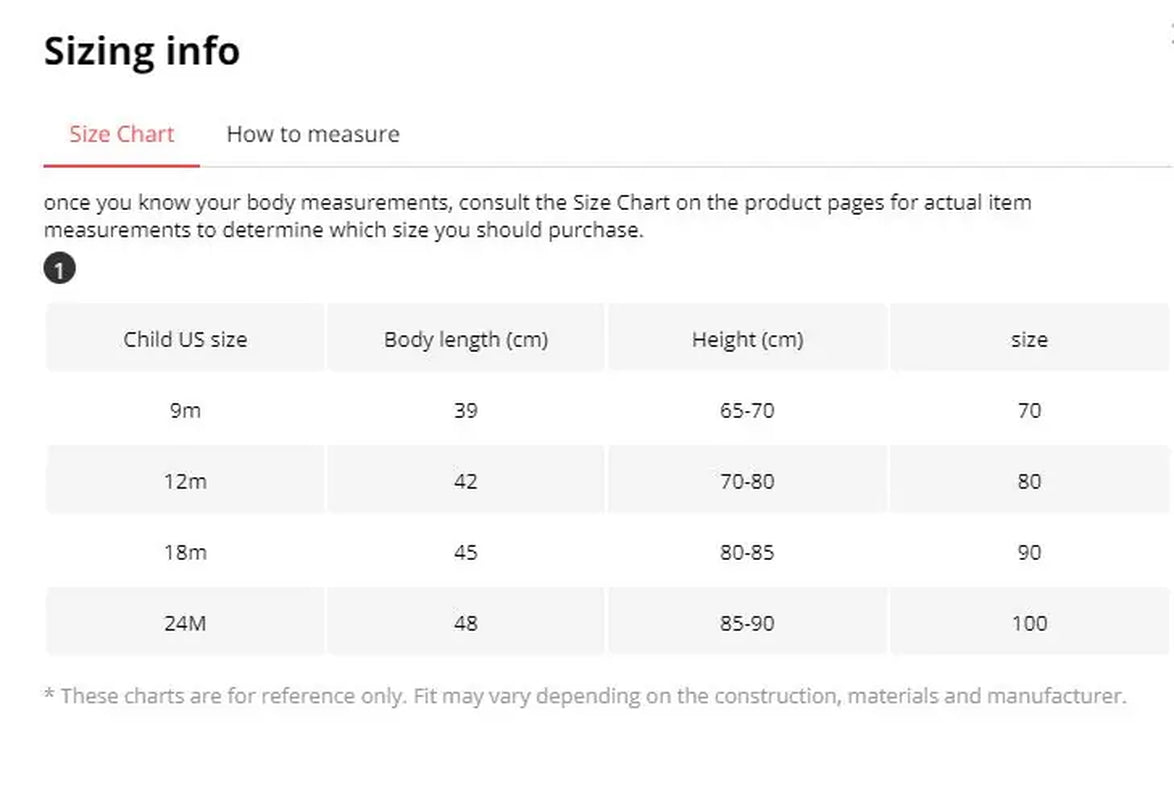Click the size 90 cell
Image resolution: width=1174 pixels, height=800 pixels.
pos(1029,552)
